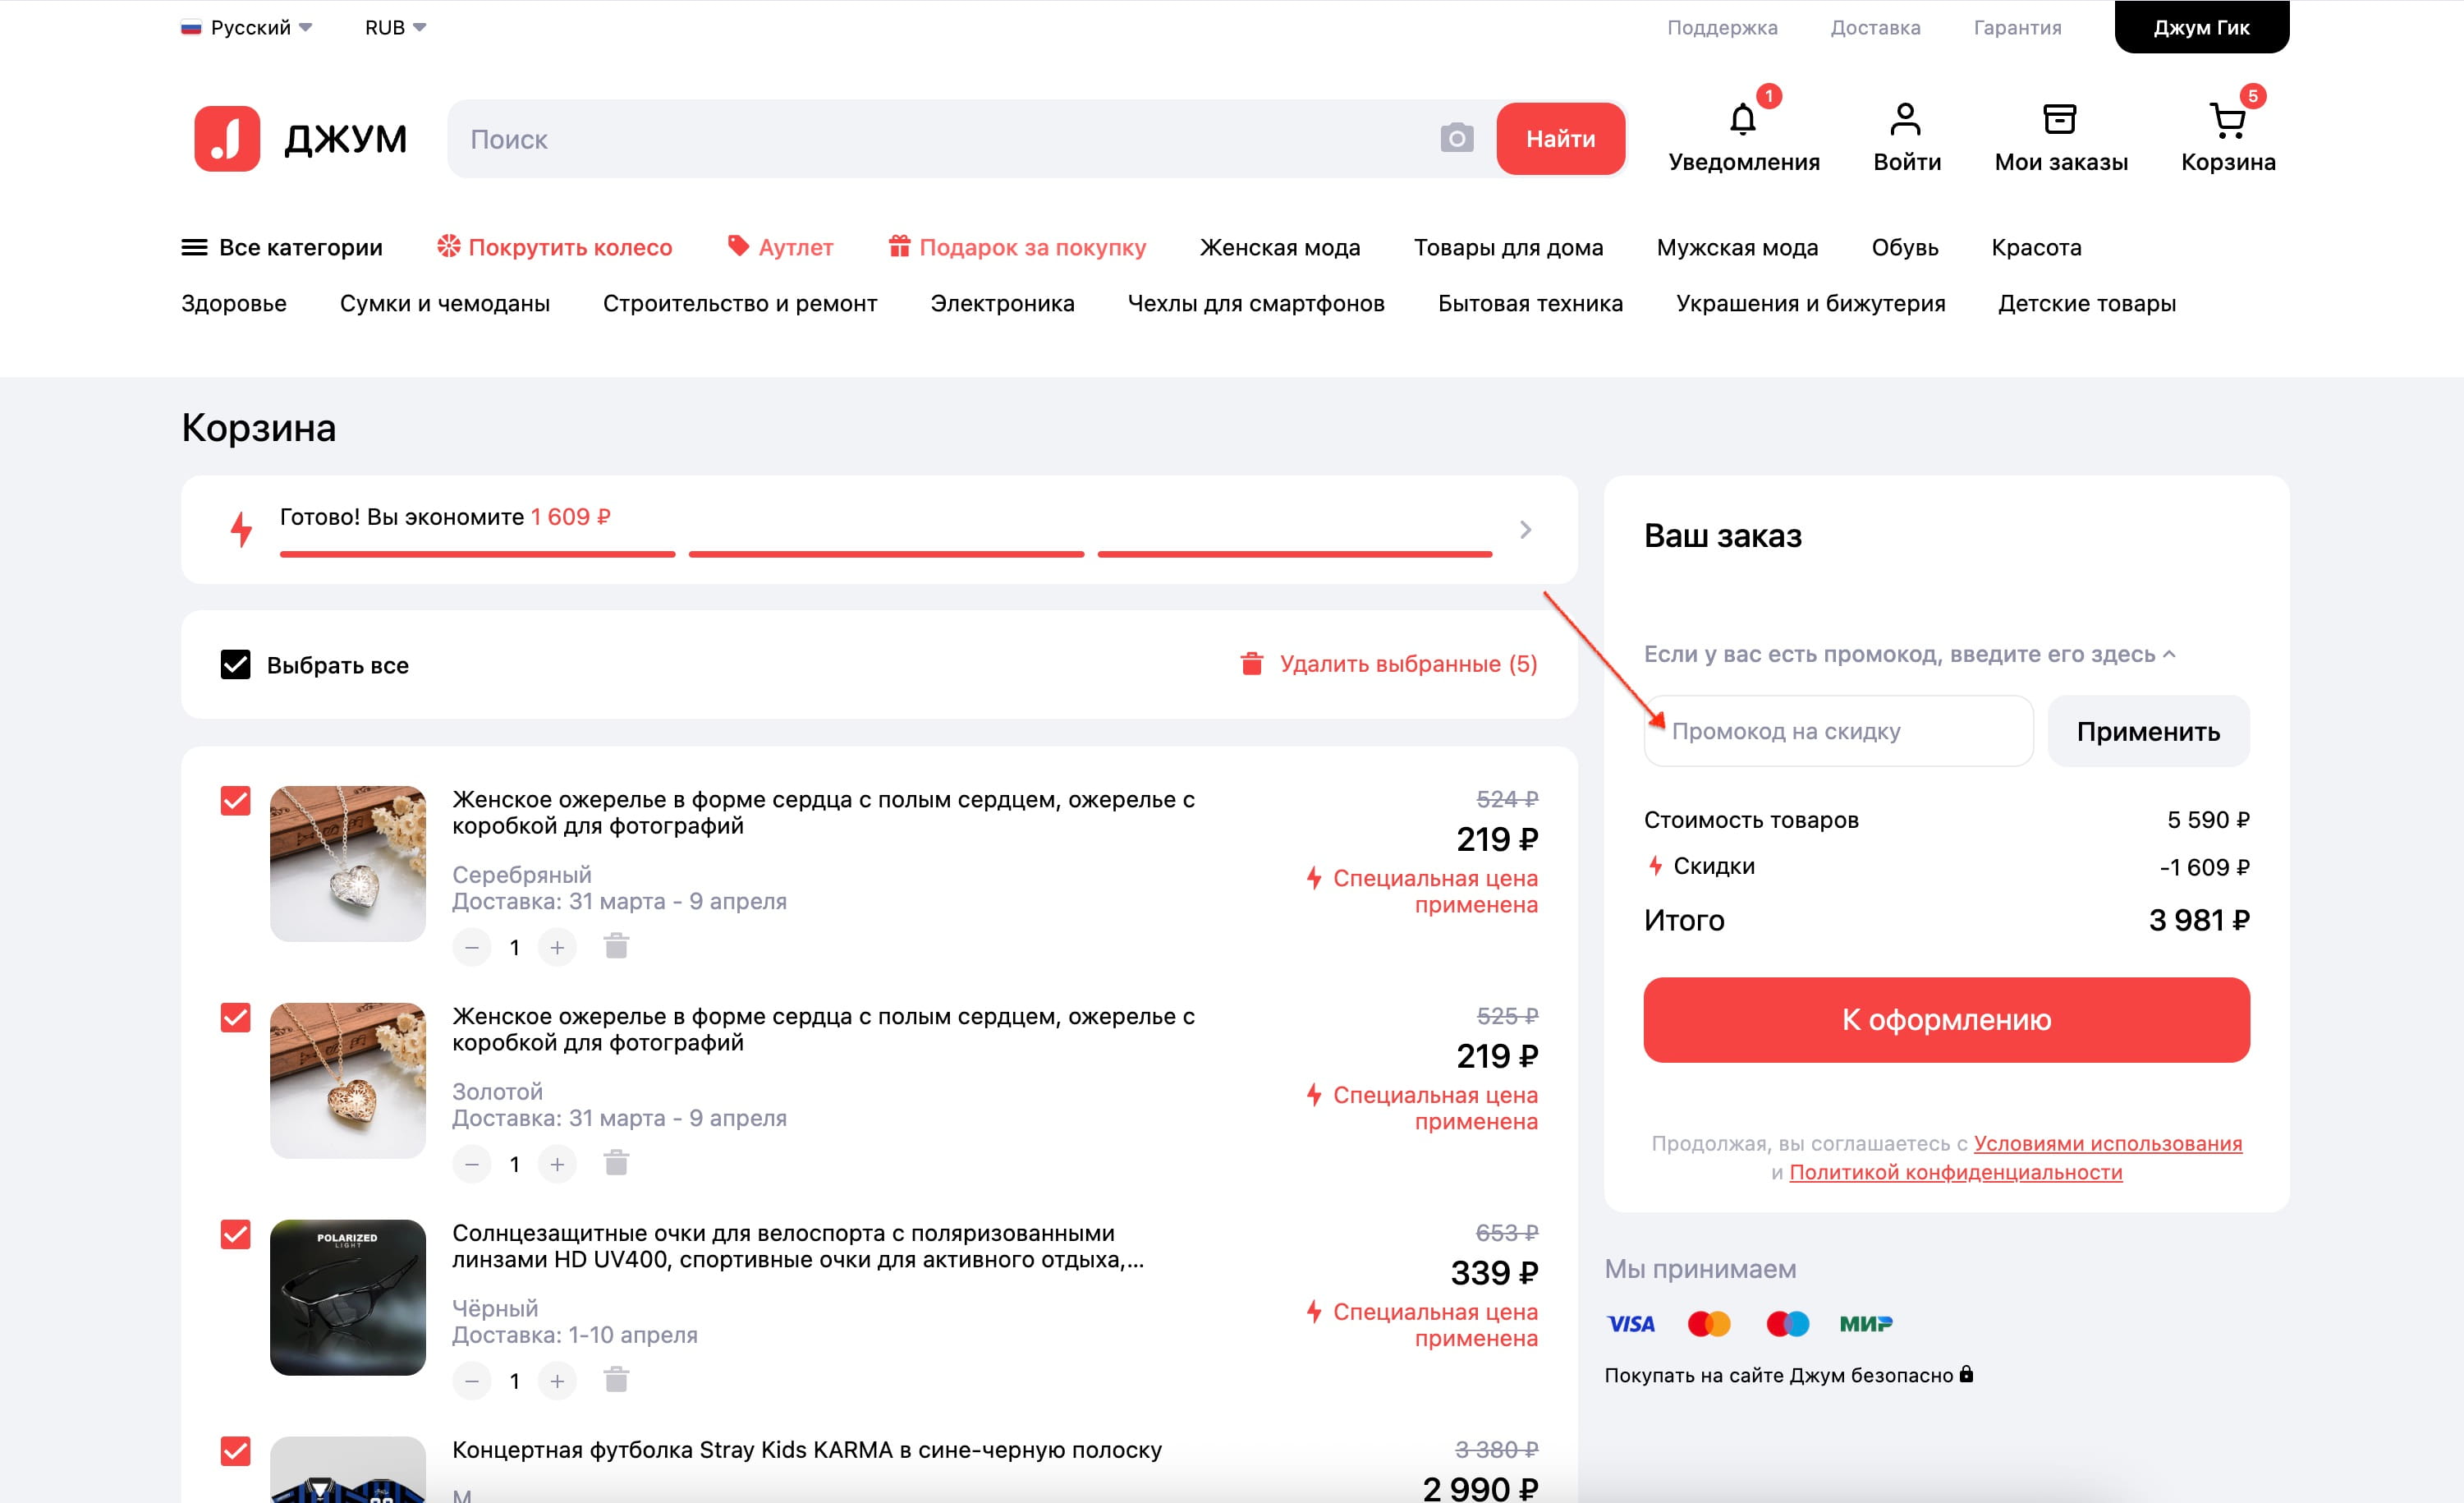Delete the silver necklace via trash icon

(x=616, y=946)
